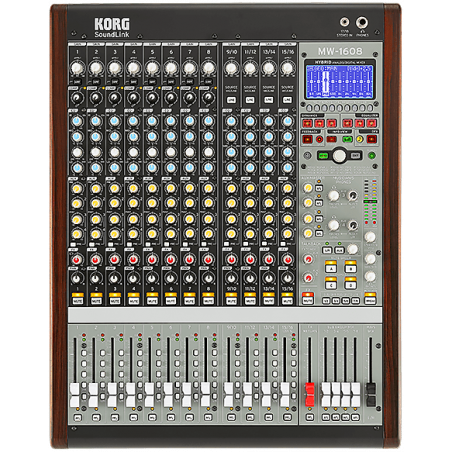
Task: Toggle the LINE switch on channel 5
Action: pyautogui.click(x=152, y=82)
